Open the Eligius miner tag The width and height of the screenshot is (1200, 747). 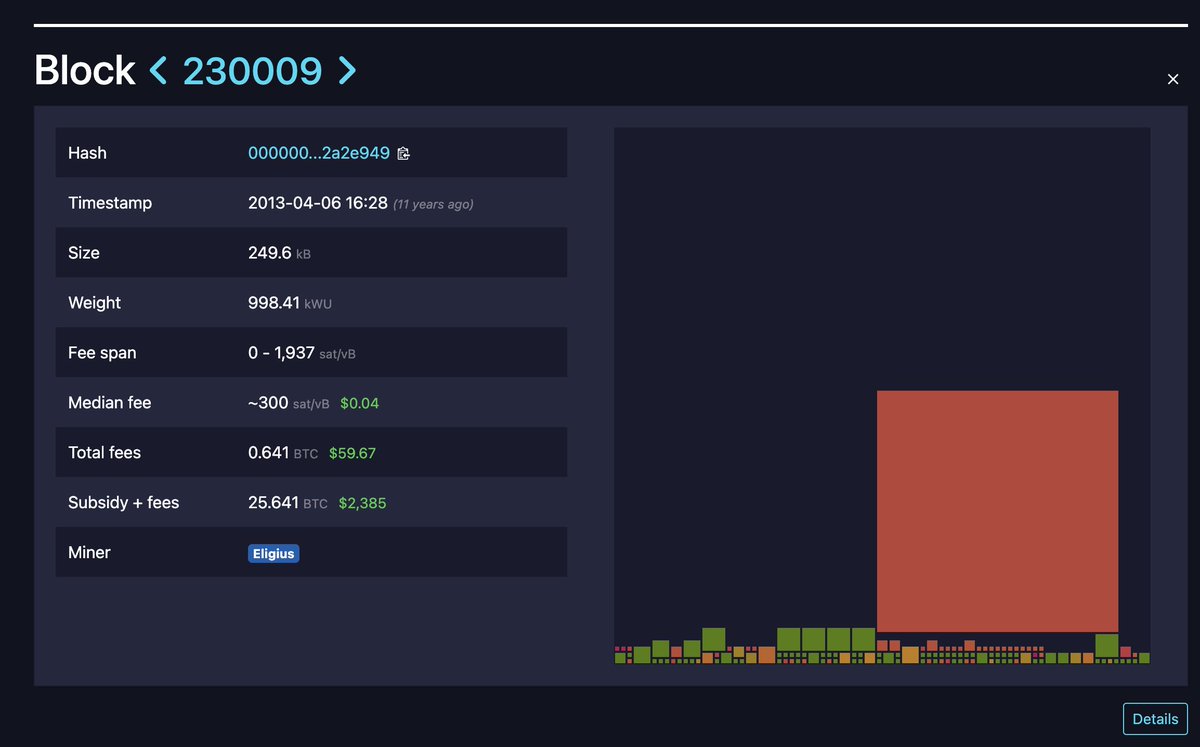coord(273,553)
